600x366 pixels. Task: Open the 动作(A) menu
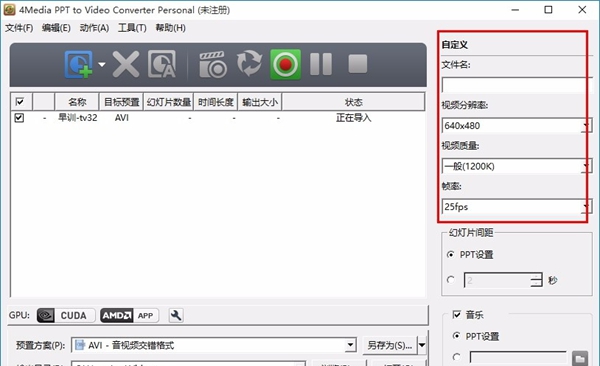(95, 28)
